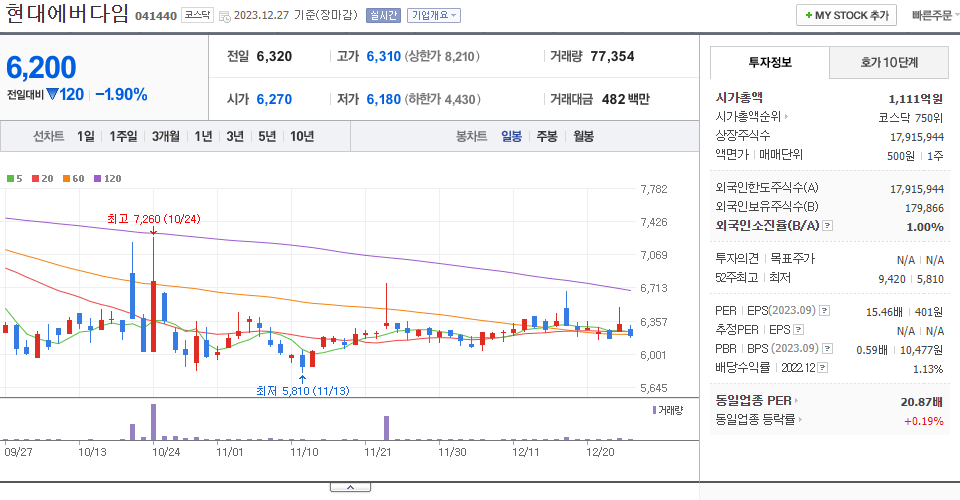Select the 일봉 candle chart

(511, 136)
